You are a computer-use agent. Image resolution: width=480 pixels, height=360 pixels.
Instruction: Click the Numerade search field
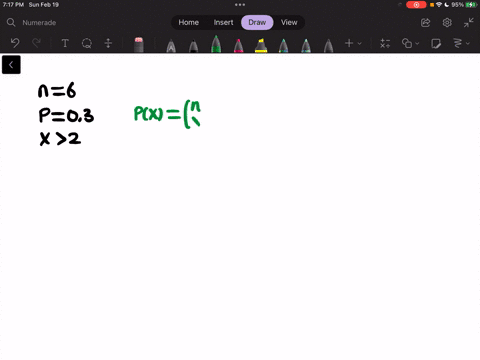tap(39, 23)
